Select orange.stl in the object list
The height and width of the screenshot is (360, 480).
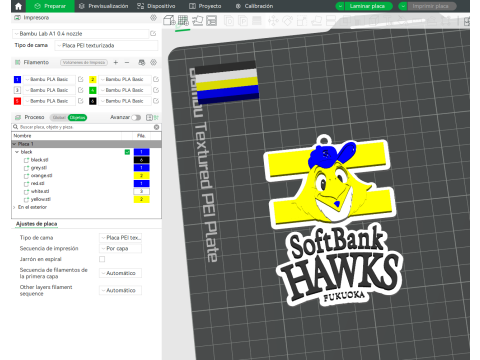(42, 176)
